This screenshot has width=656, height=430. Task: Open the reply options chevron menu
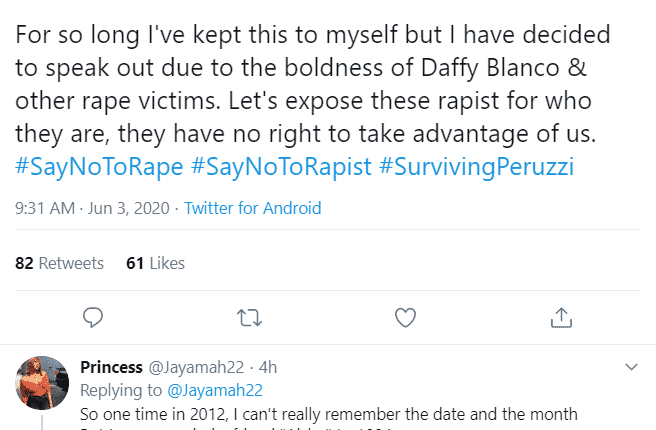pos(631,367)
